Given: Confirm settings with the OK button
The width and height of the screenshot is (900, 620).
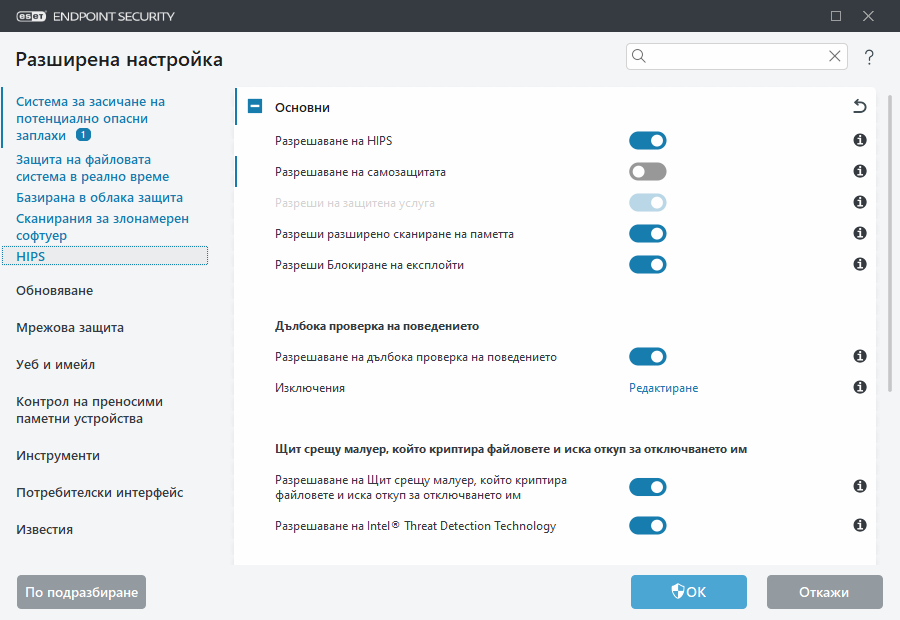Looking at the screenshot, I should [689, 592].
